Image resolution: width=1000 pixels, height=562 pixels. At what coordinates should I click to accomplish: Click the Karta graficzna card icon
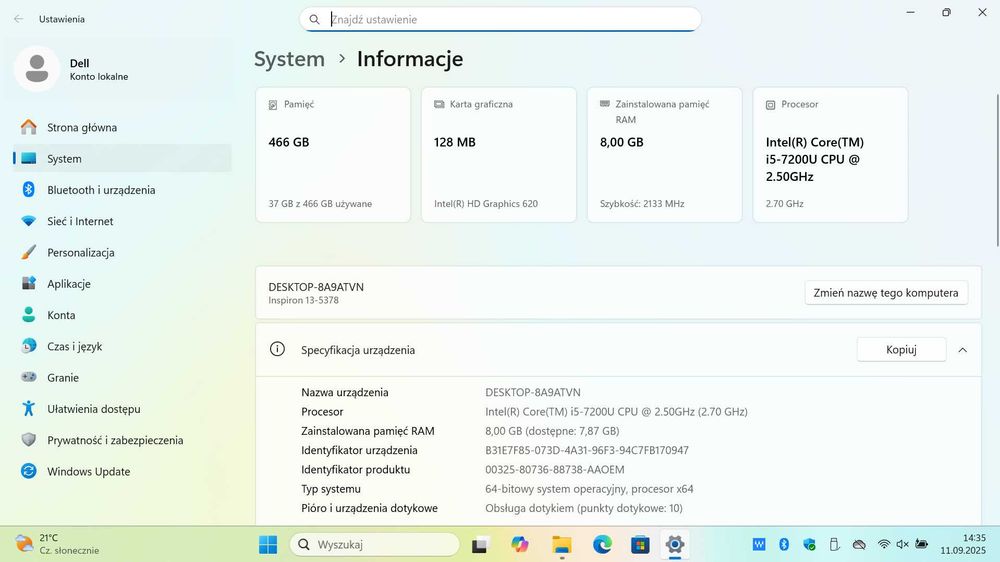coord(439,104)
